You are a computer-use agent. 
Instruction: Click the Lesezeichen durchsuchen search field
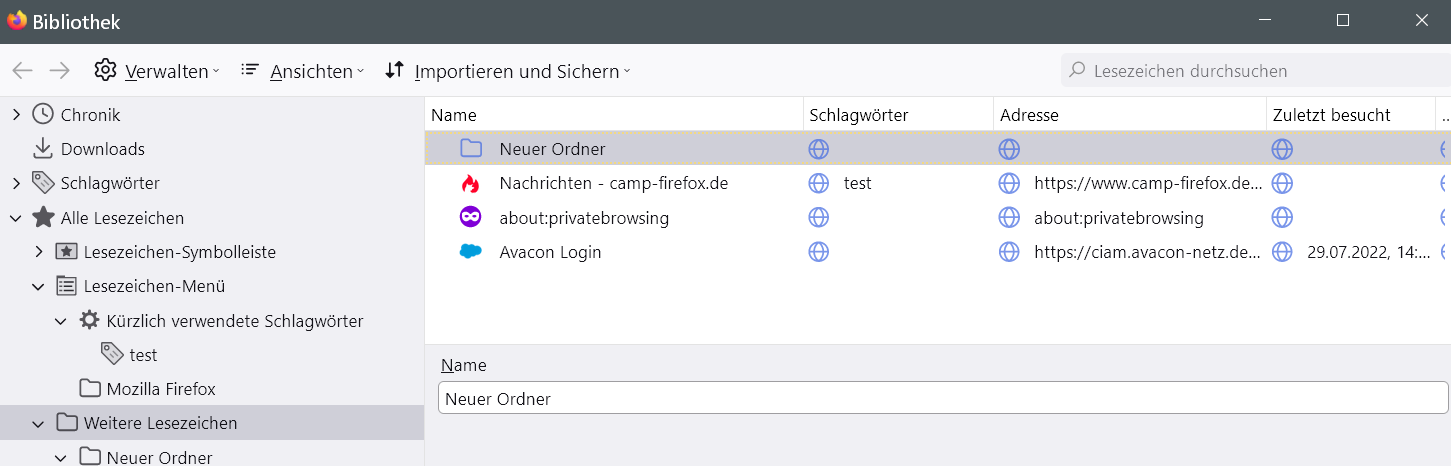[x=1250, y=71]
